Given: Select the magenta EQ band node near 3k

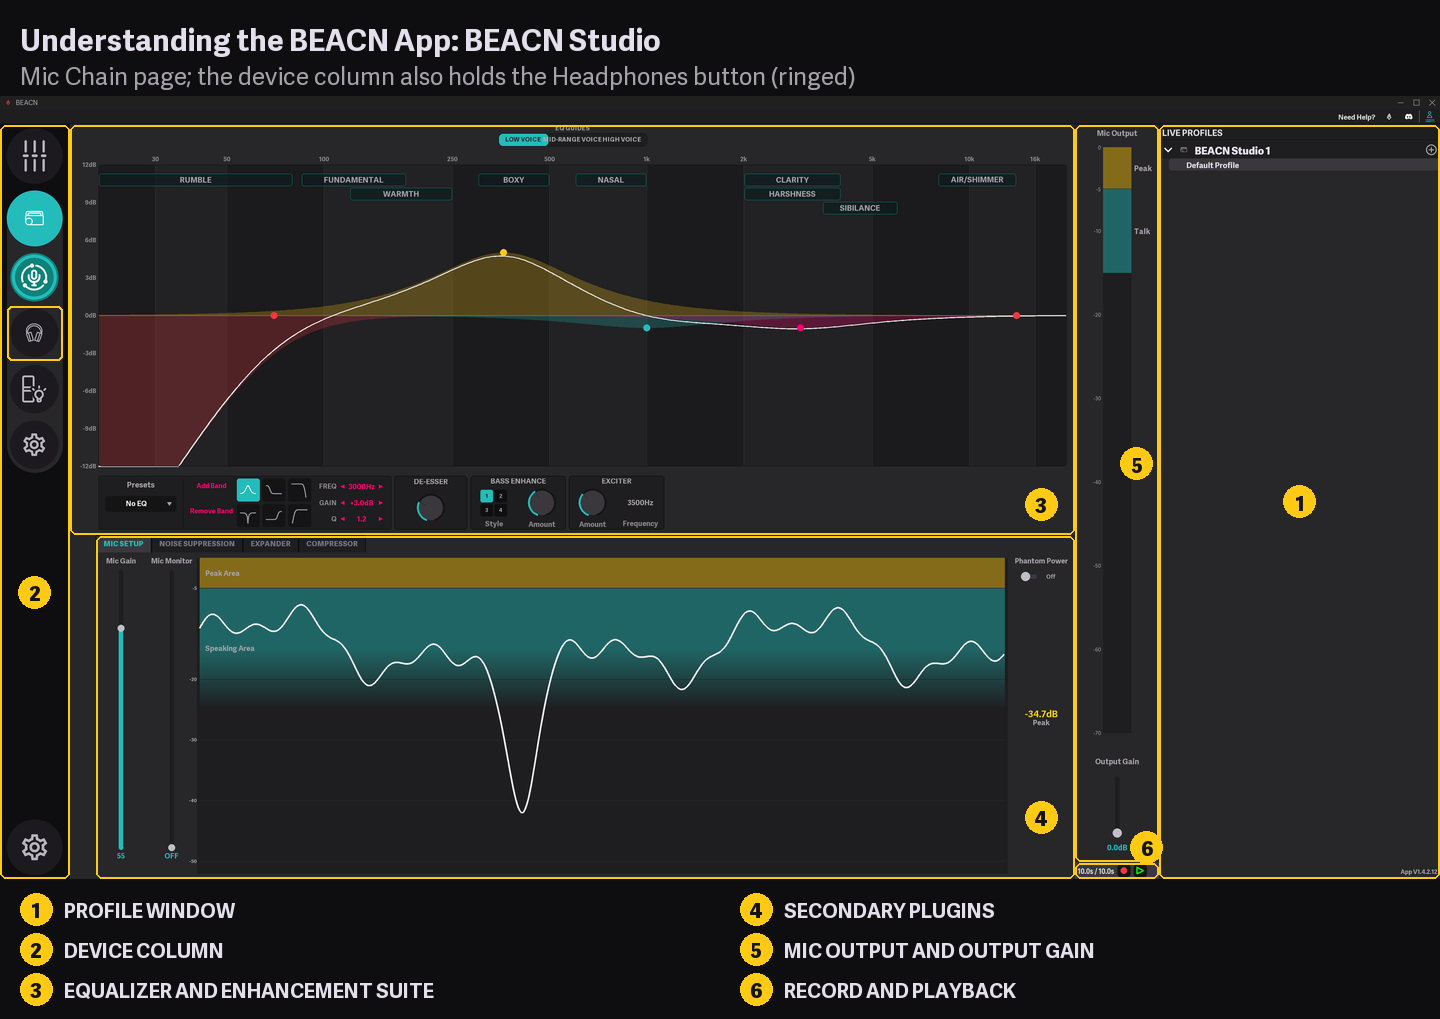Looking at the screenshot, I should [800, 328].
